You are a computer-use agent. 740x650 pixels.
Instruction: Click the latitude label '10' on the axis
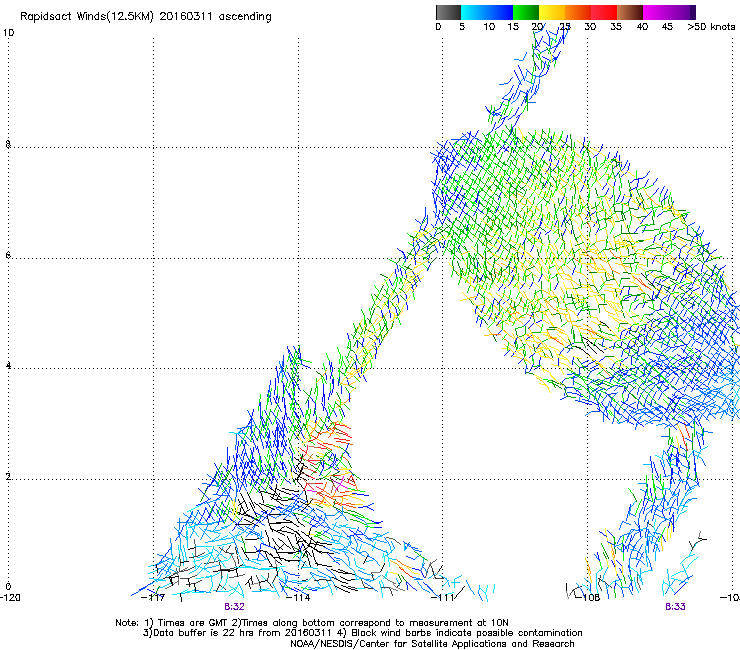click(8, 33)
